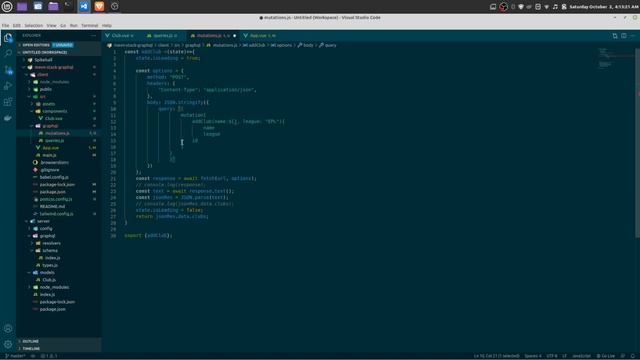Expand the server config folder

pyautogui.click(x=59, y=228)
